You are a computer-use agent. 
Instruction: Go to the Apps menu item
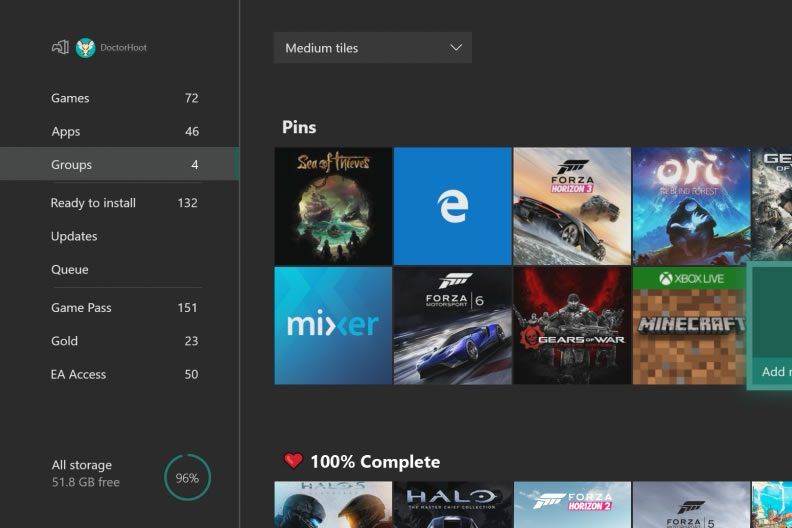[x=120, y=131]
